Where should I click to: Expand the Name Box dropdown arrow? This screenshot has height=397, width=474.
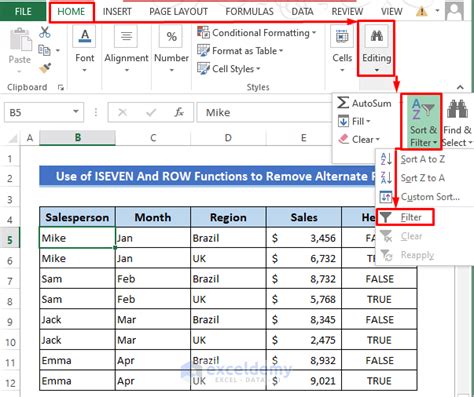coord(76,112)
